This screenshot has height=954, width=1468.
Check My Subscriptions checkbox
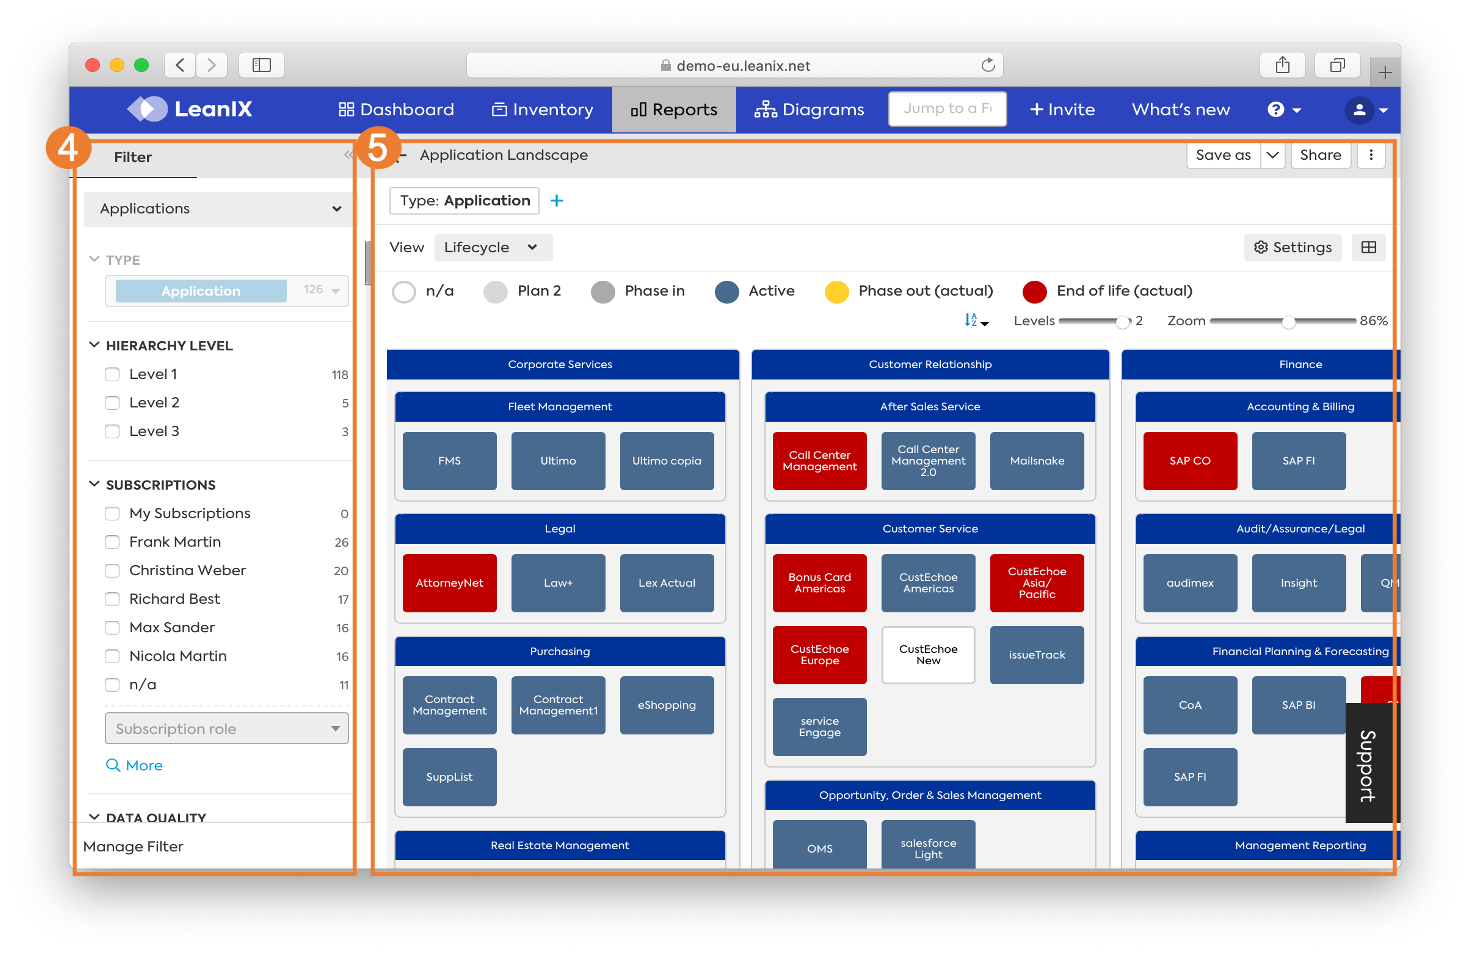(x=112, y=514)
